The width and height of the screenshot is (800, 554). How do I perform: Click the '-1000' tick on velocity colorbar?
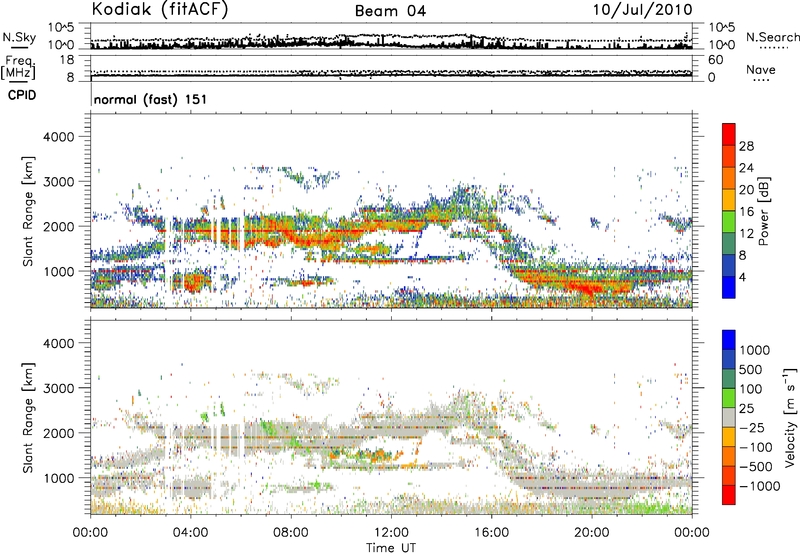click(759, 486)
